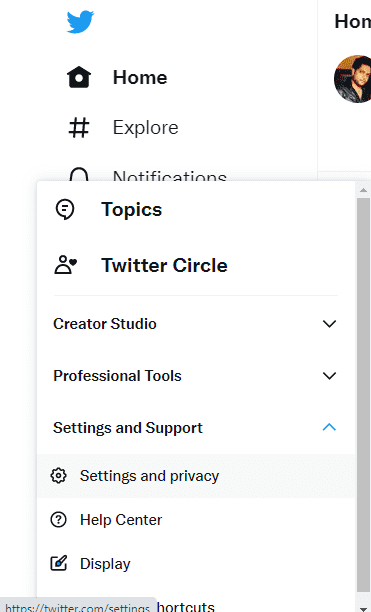Open the Topics menu entry
Image resolution: width=371 pixels, height=612 pixels.
[x=131, y=209]
